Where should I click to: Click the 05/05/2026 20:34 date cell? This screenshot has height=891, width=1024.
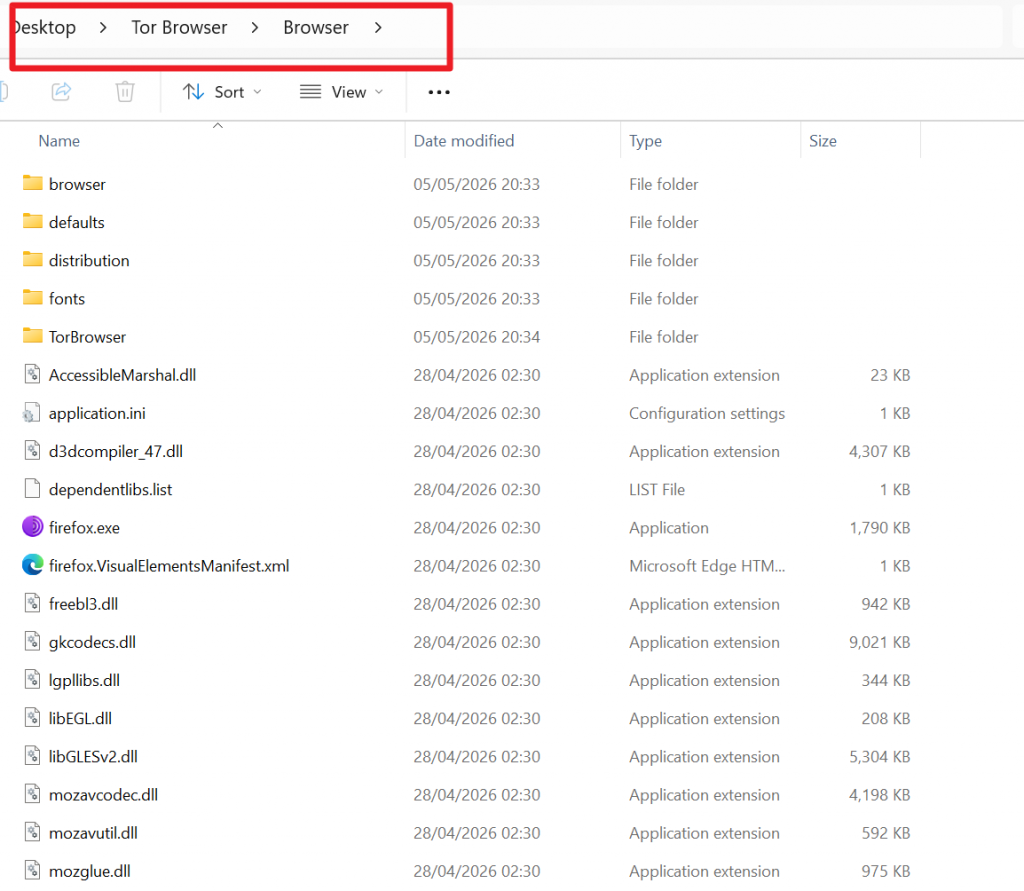[476, 337]
